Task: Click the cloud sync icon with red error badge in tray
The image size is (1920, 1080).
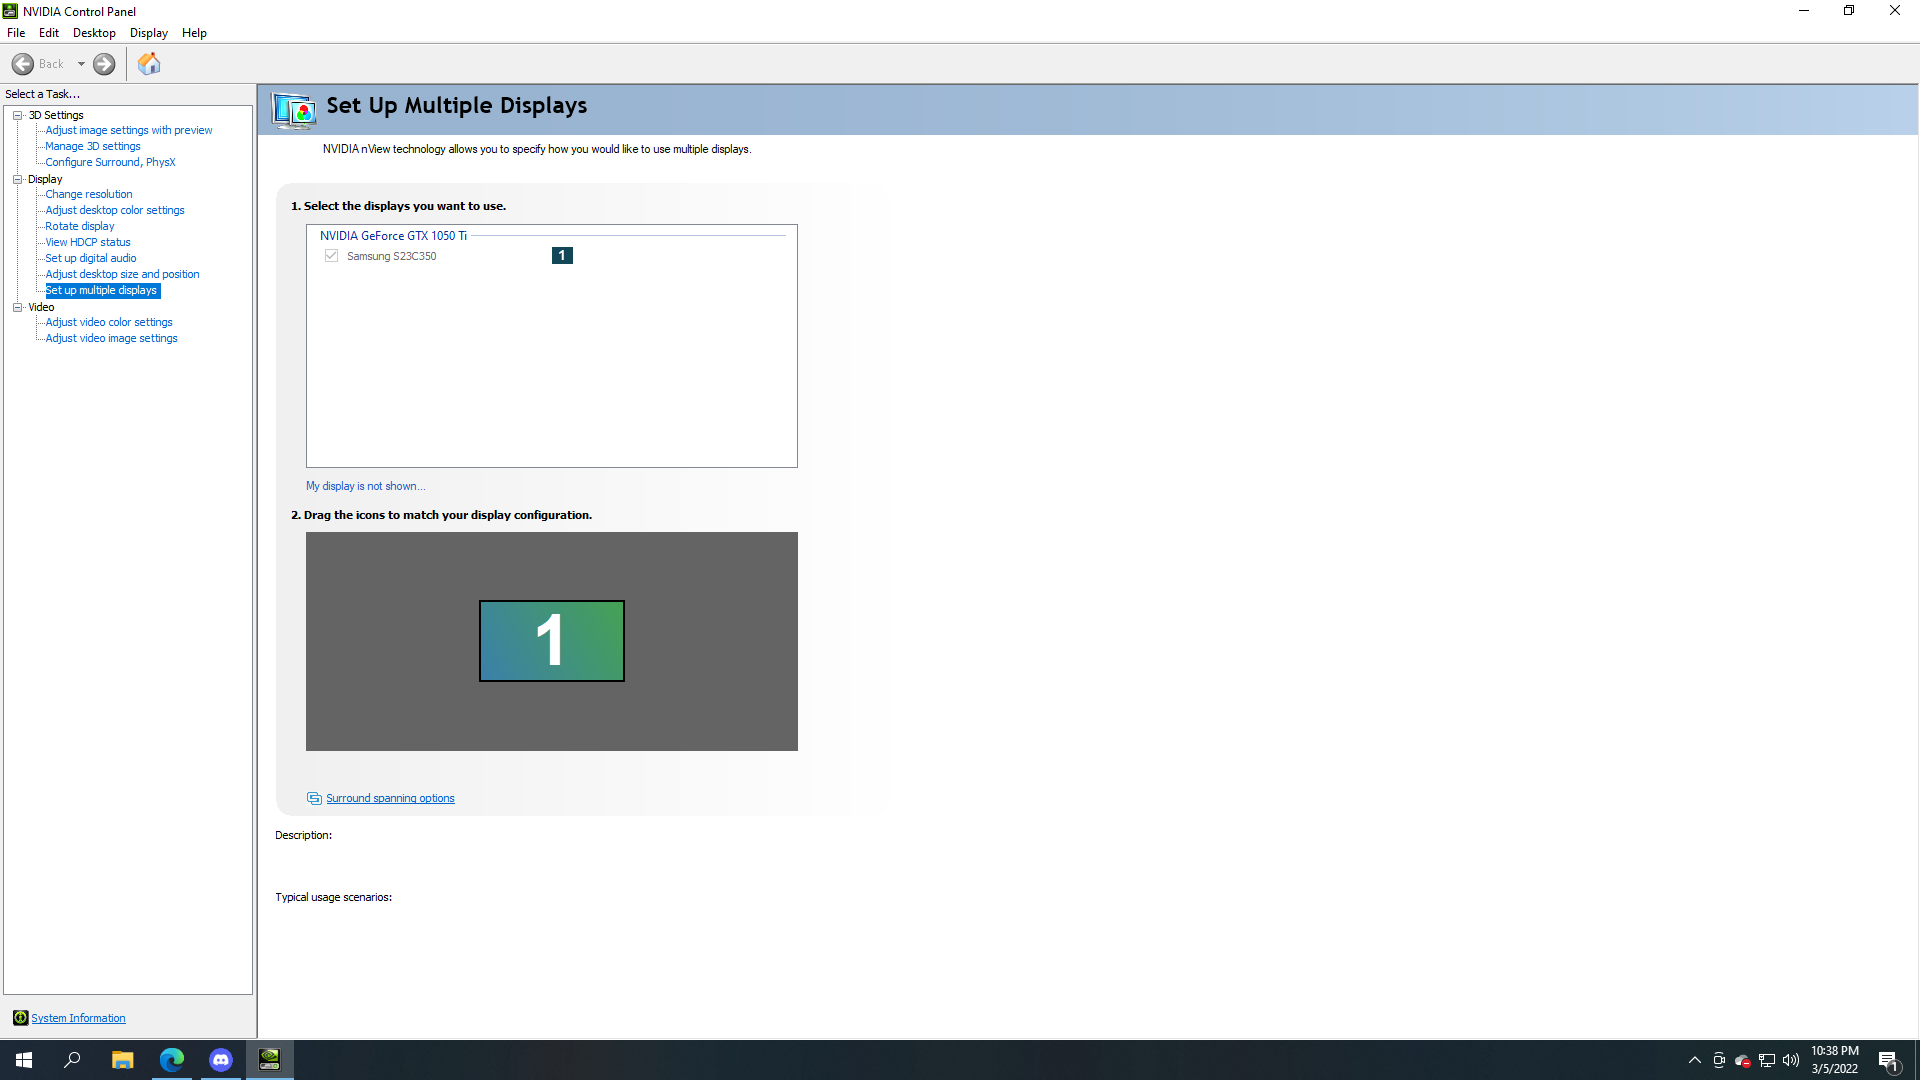Action: click(1743, 1060)
